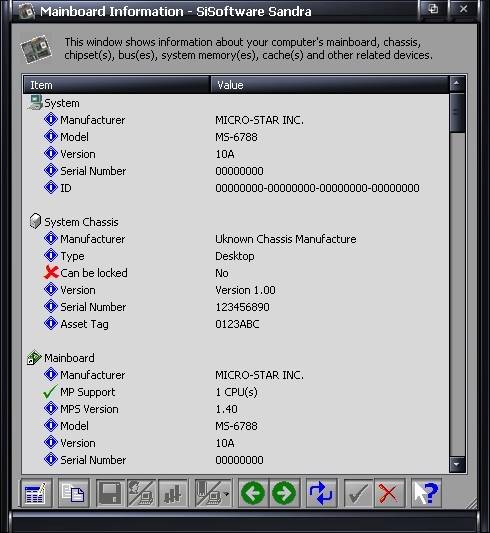Click the System computer category icon
This screenshot has width=490, height=533.
35,102
